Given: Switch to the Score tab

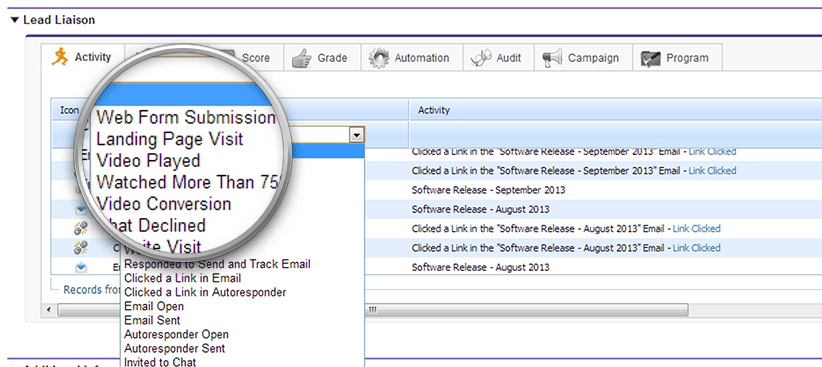Looking at the screenshot, I should point(256,58).
